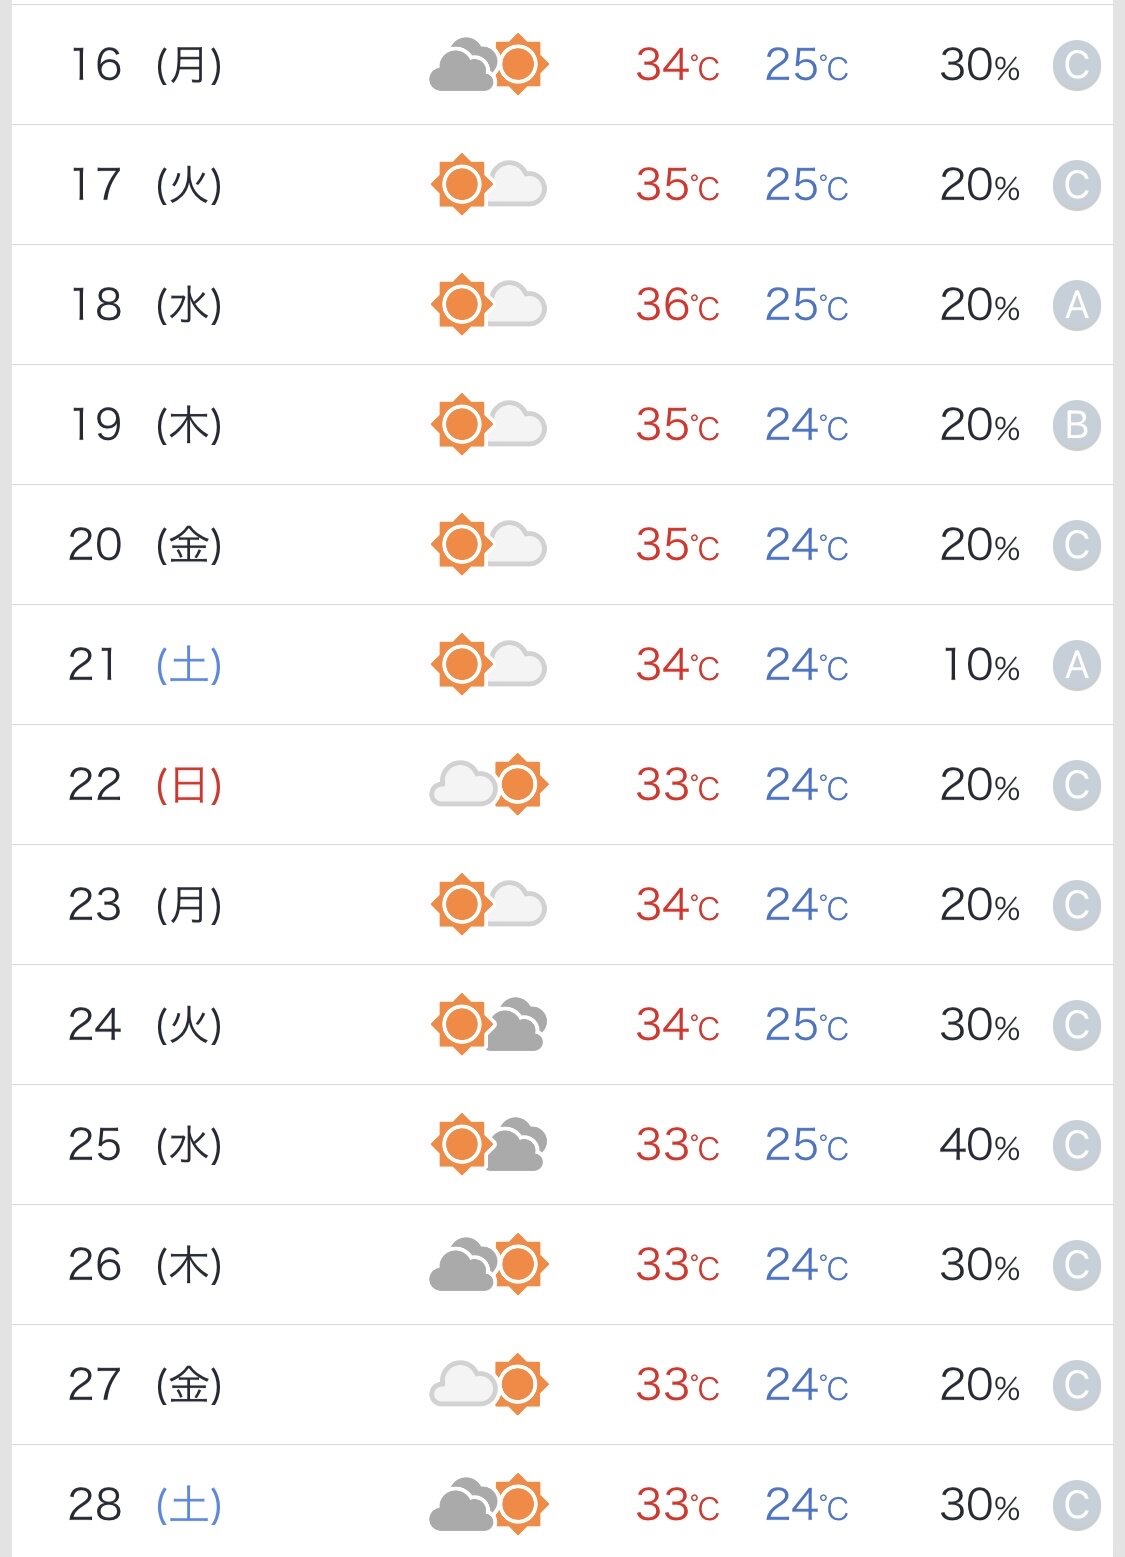
Task: Click the weather icon for Friday the 20th
Action: [x=489, y=545]
